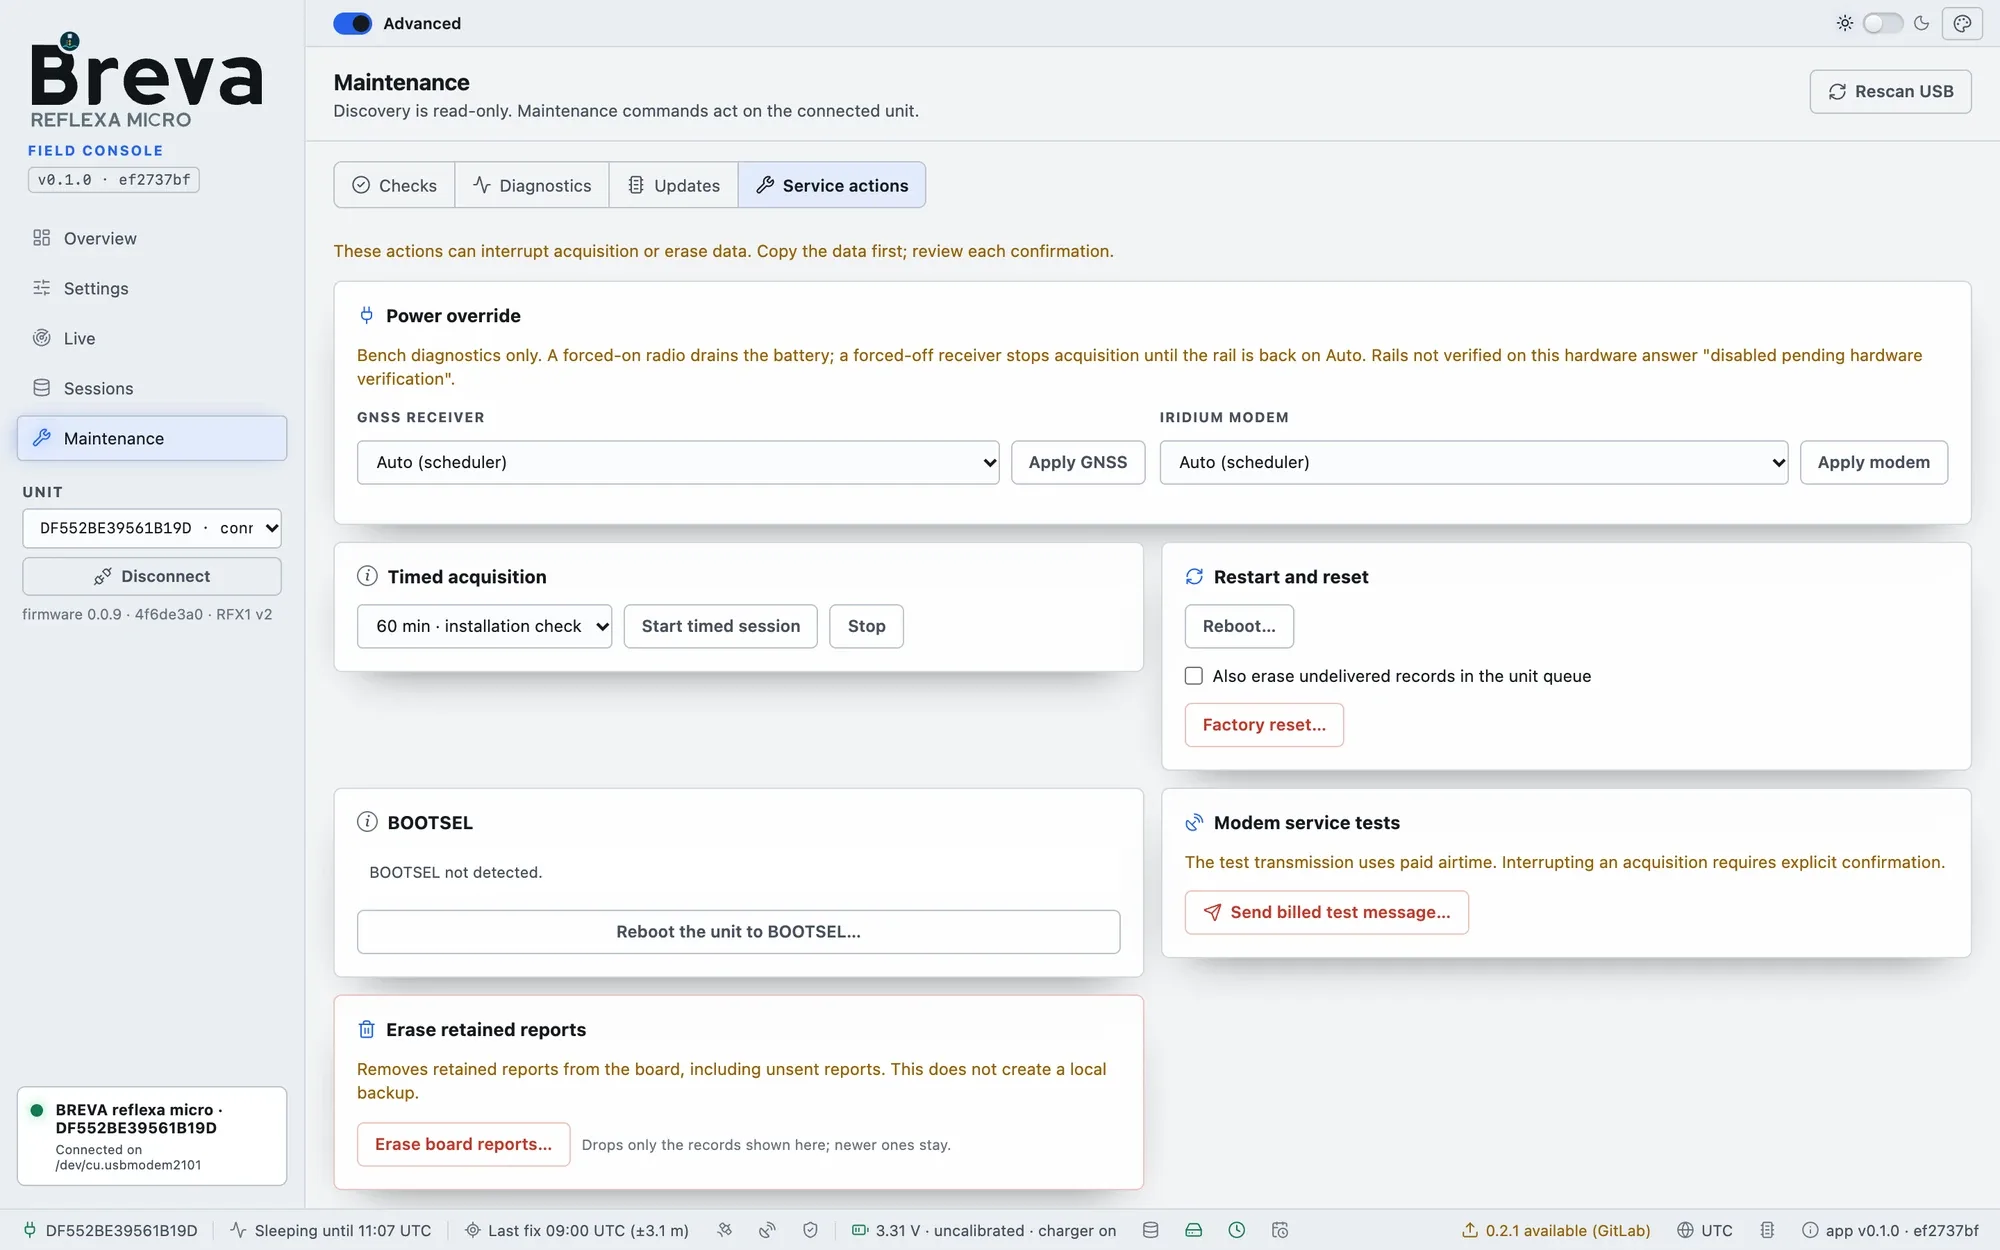Click the Factory reset... button

click(1264, 725)
